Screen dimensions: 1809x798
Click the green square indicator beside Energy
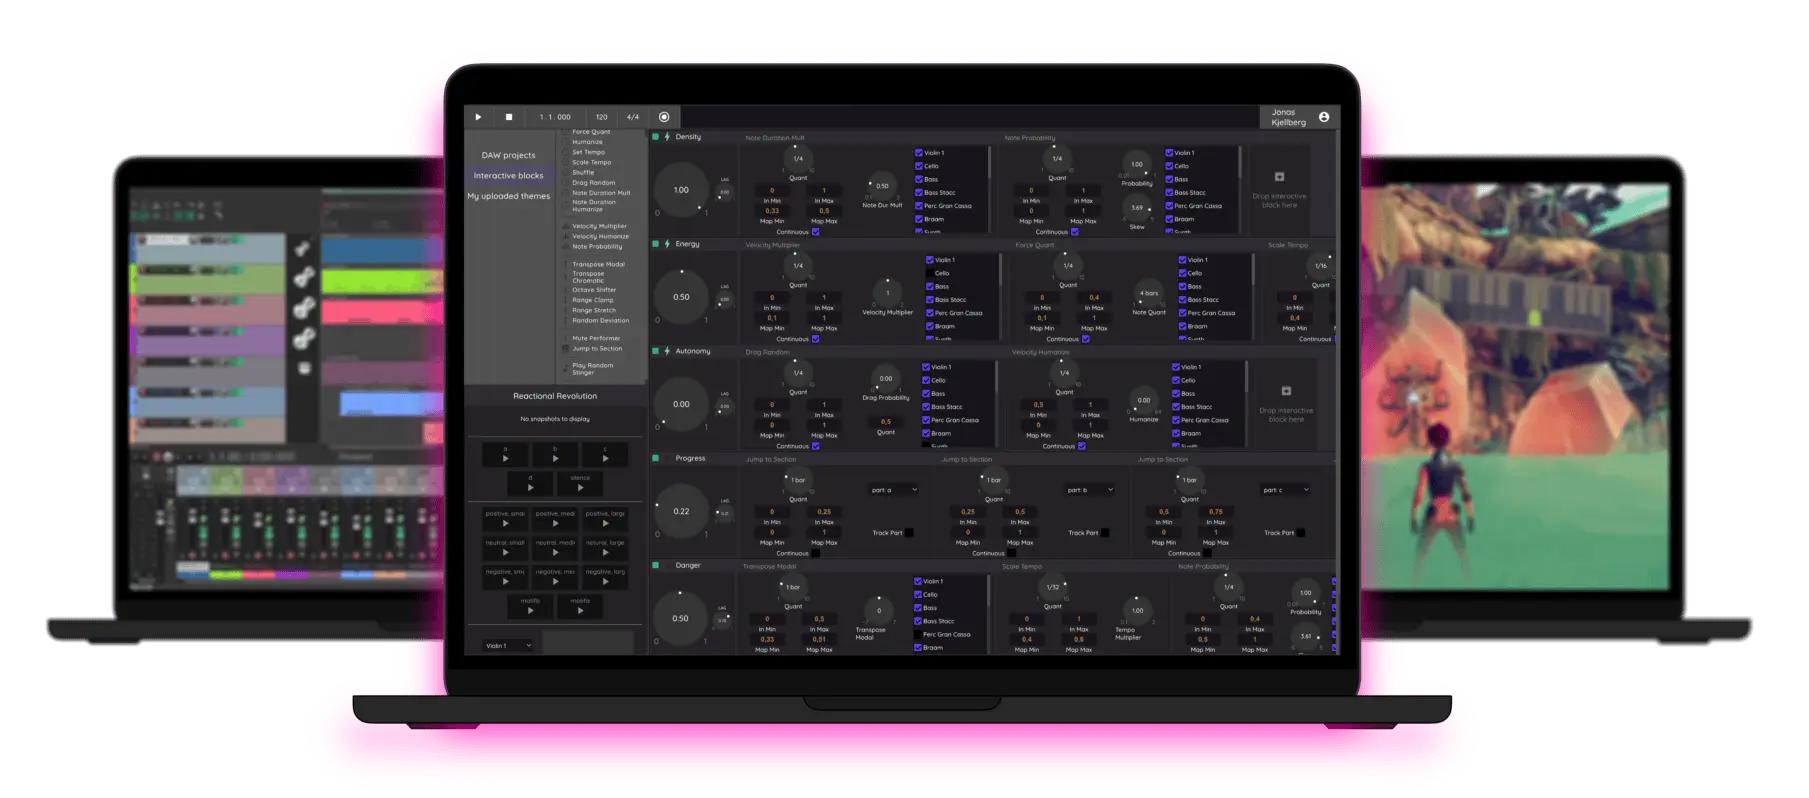pyautogui.click(x=656, y=244)
